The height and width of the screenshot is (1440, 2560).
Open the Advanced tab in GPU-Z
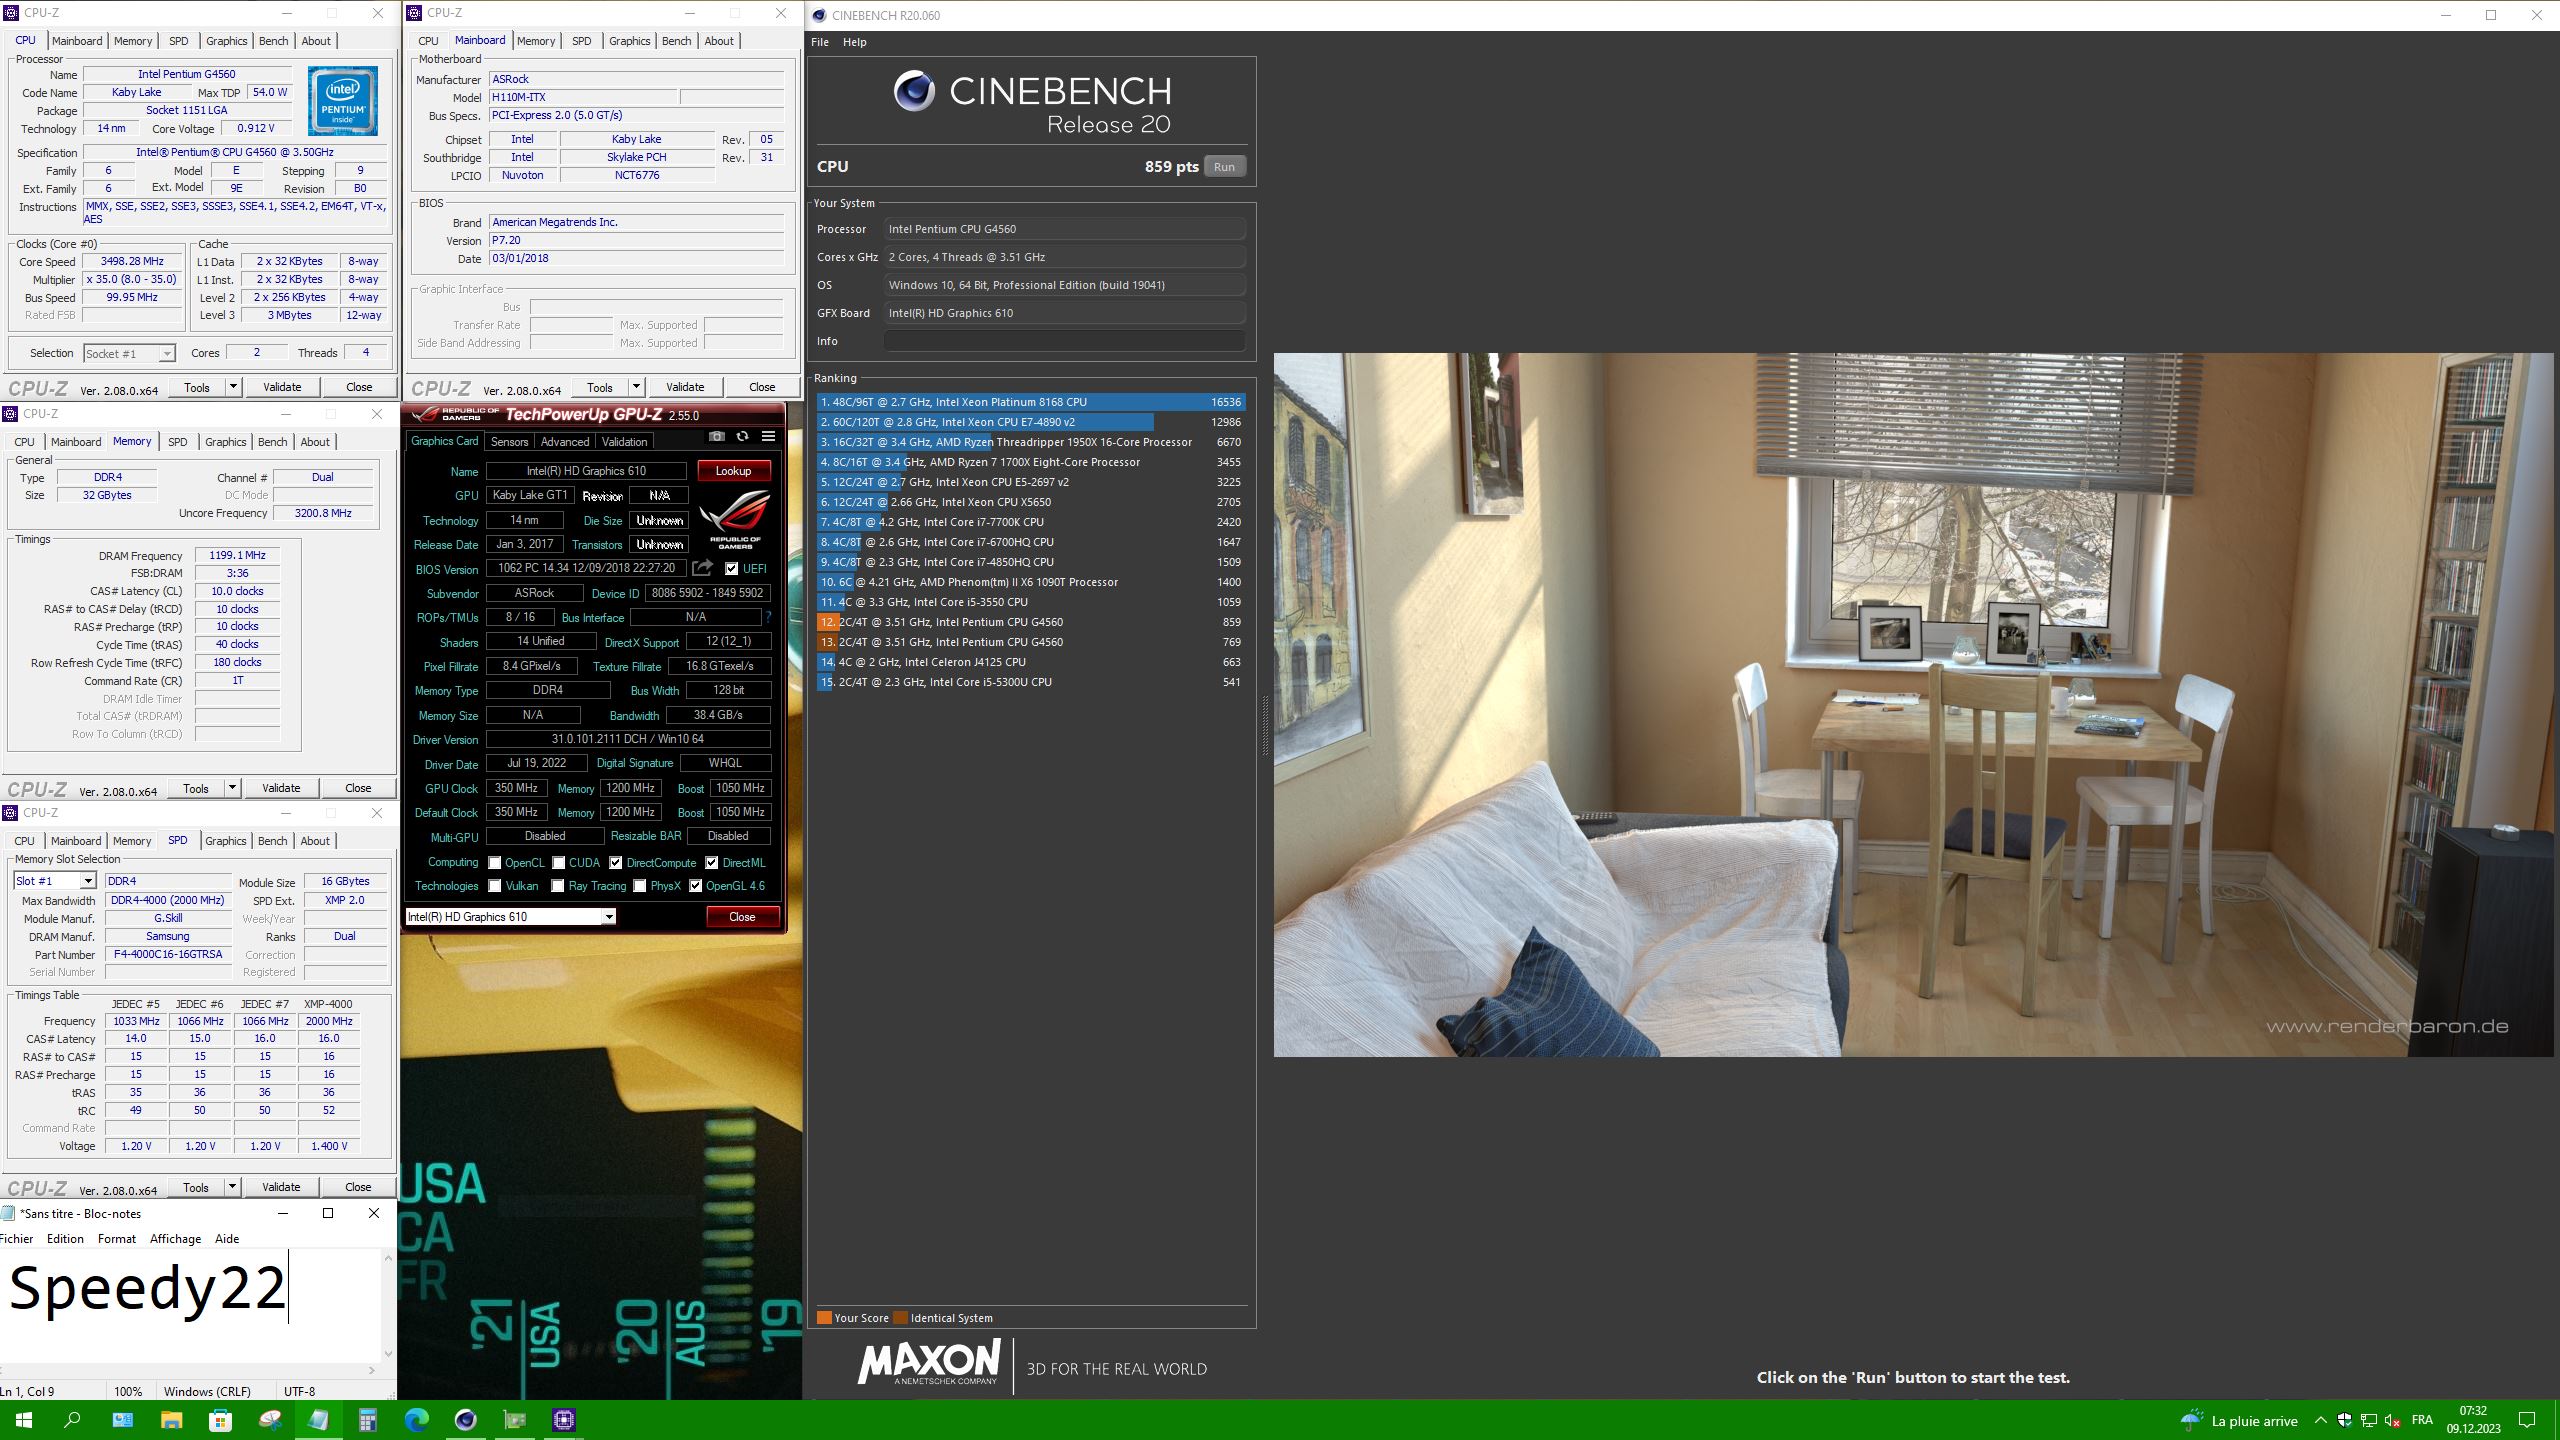(x=565, y=442)
